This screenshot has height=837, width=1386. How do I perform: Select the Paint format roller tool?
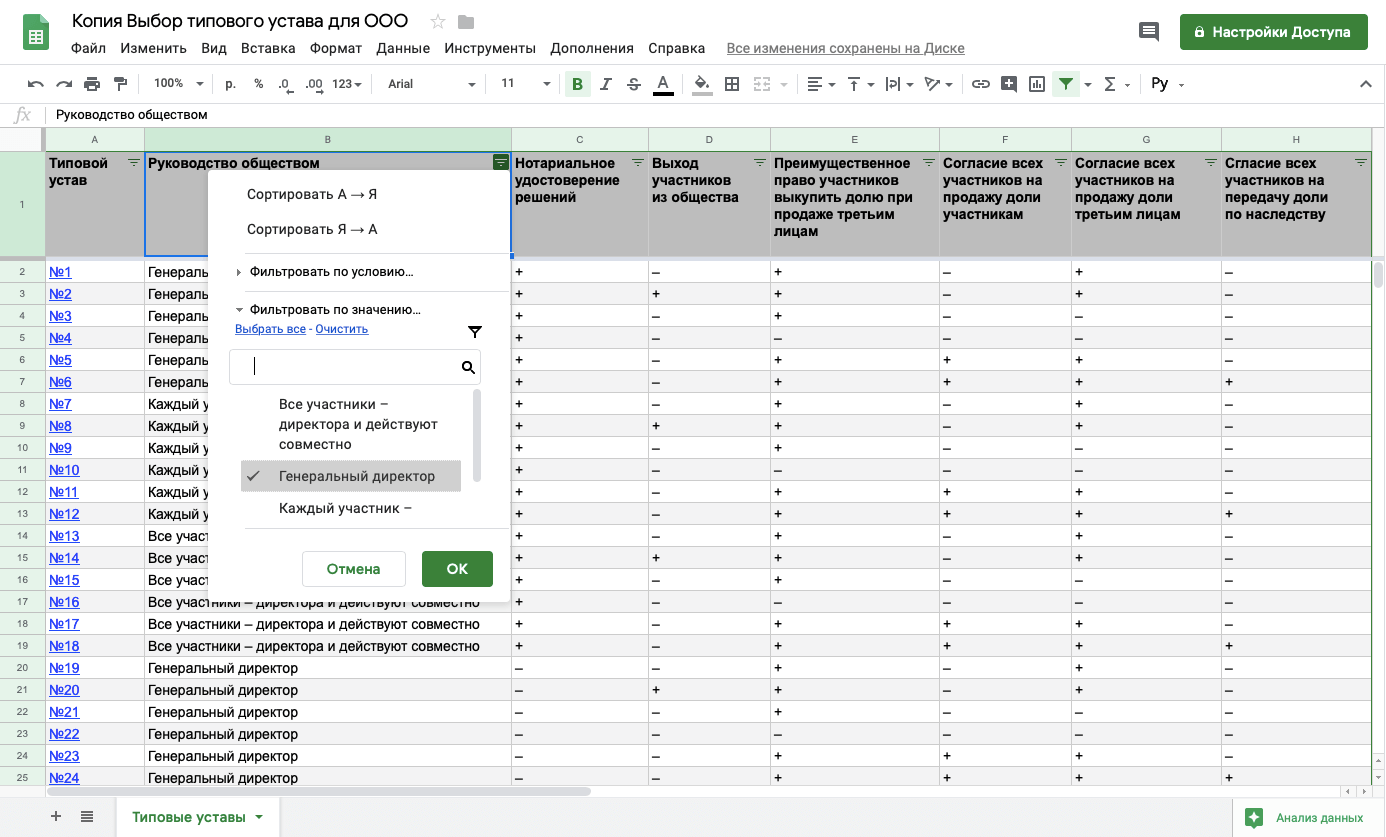click(x=121, y=84)
